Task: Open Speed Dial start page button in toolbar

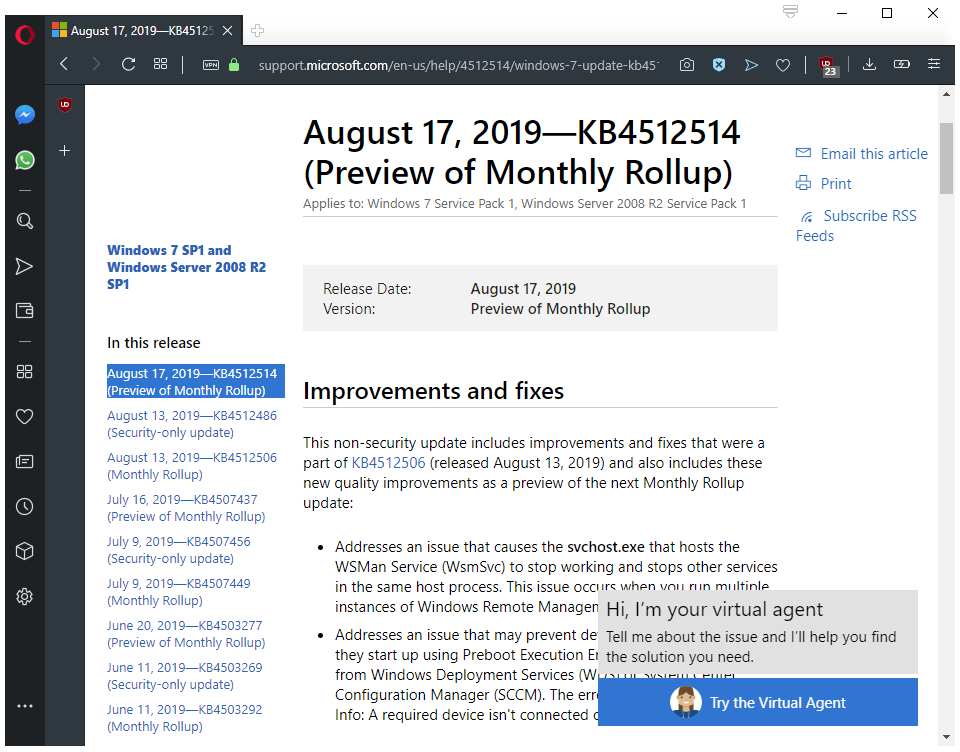Action: coord(160,64)
